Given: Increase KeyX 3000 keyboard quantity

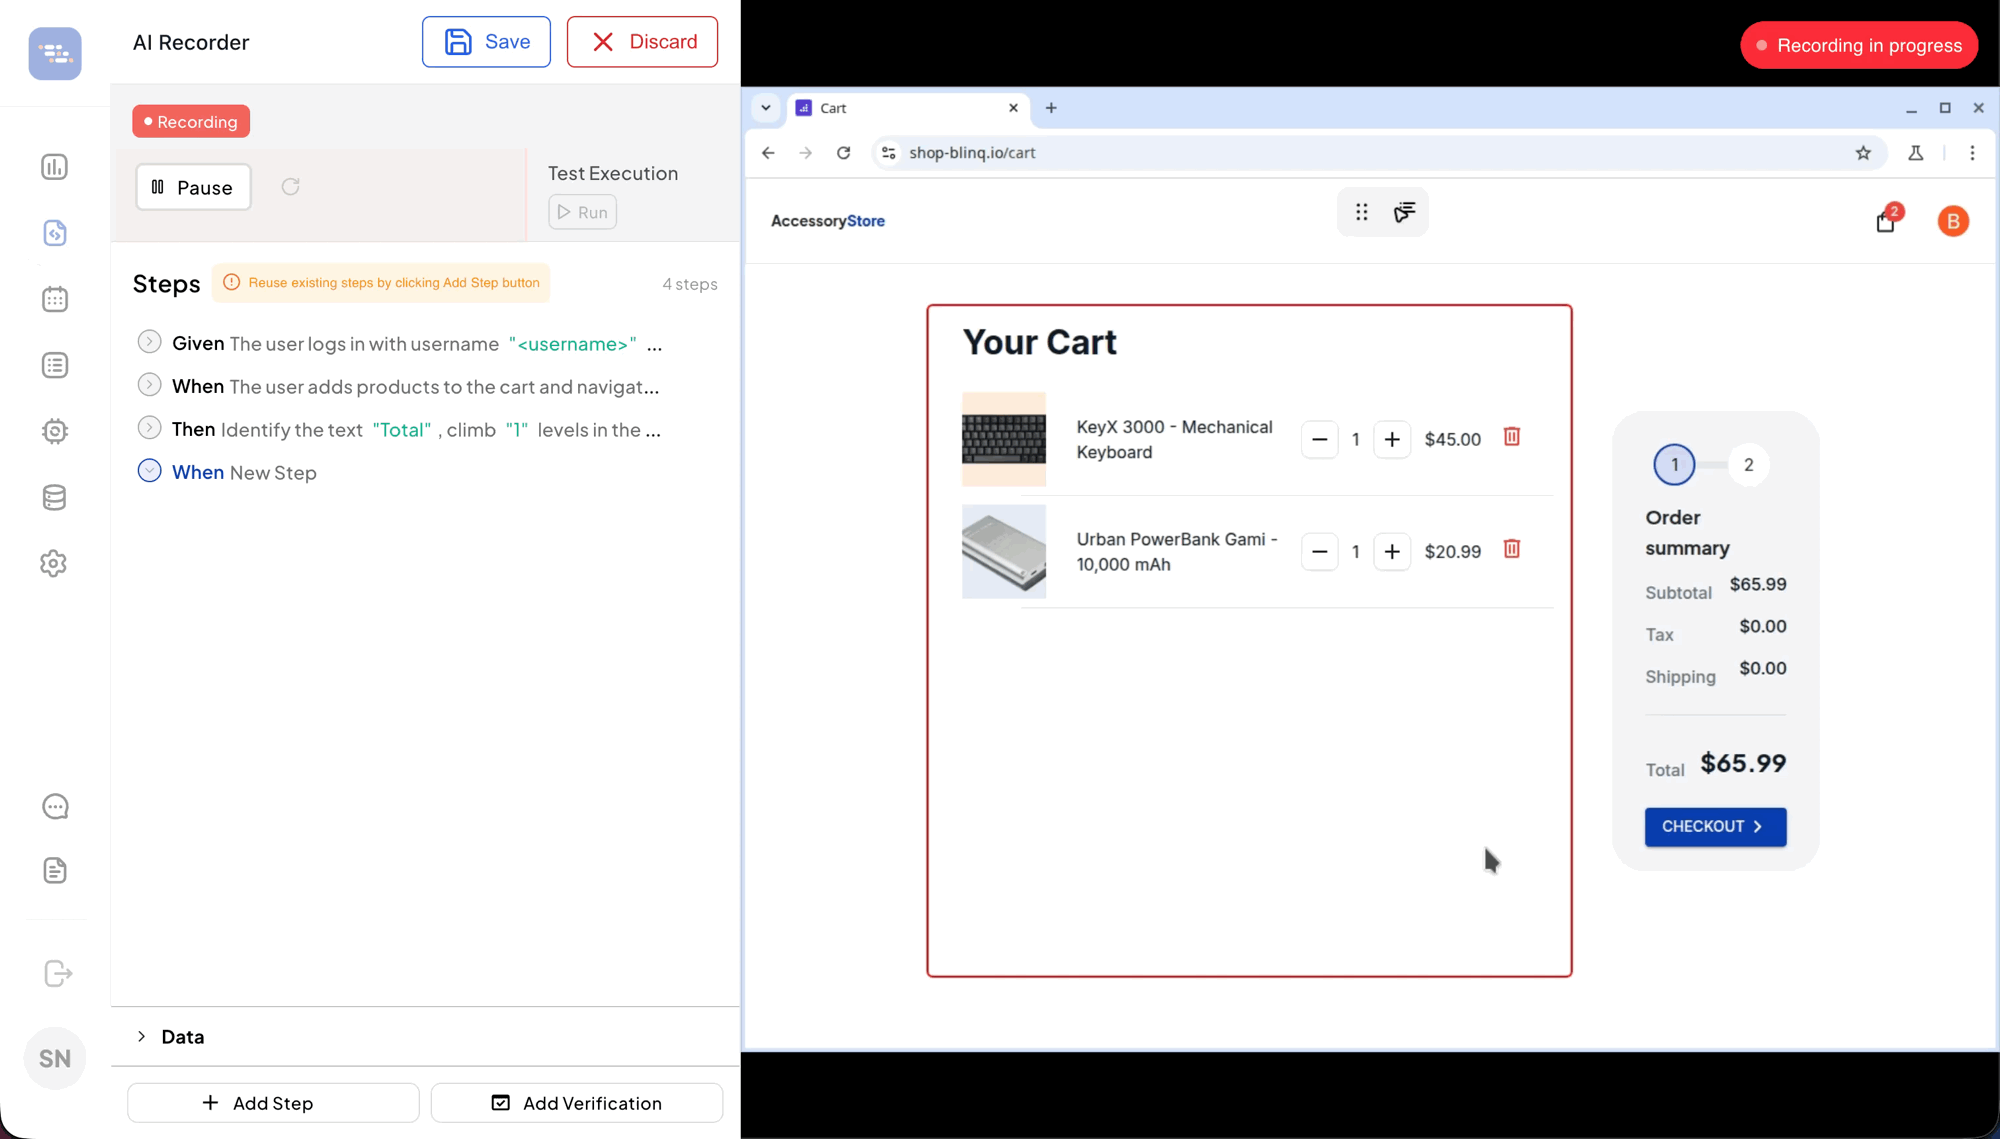Looking at the screenshot, I should [x=1391, y=440].
